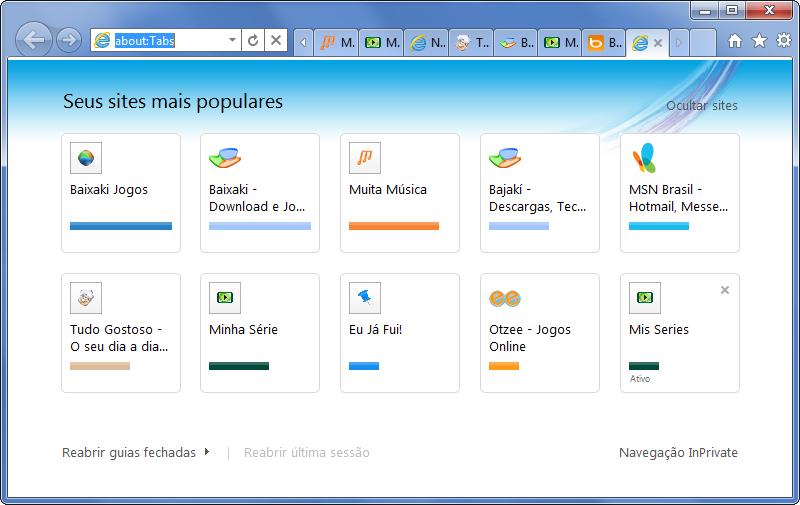800x505 pixels.
Task: Click the Muita Música note icon
Action: pyautogui.click(x=365, y=158)
